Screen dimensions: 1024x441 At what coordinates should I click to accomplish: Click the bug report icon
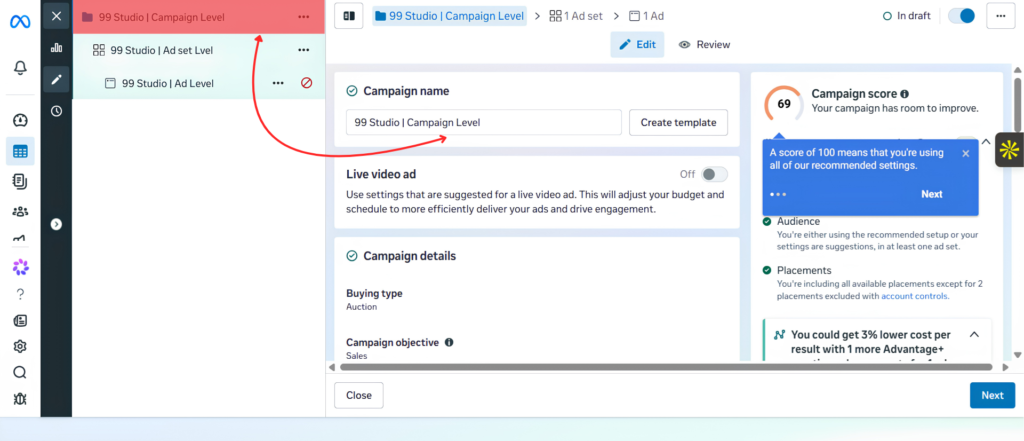pos(20,399)
